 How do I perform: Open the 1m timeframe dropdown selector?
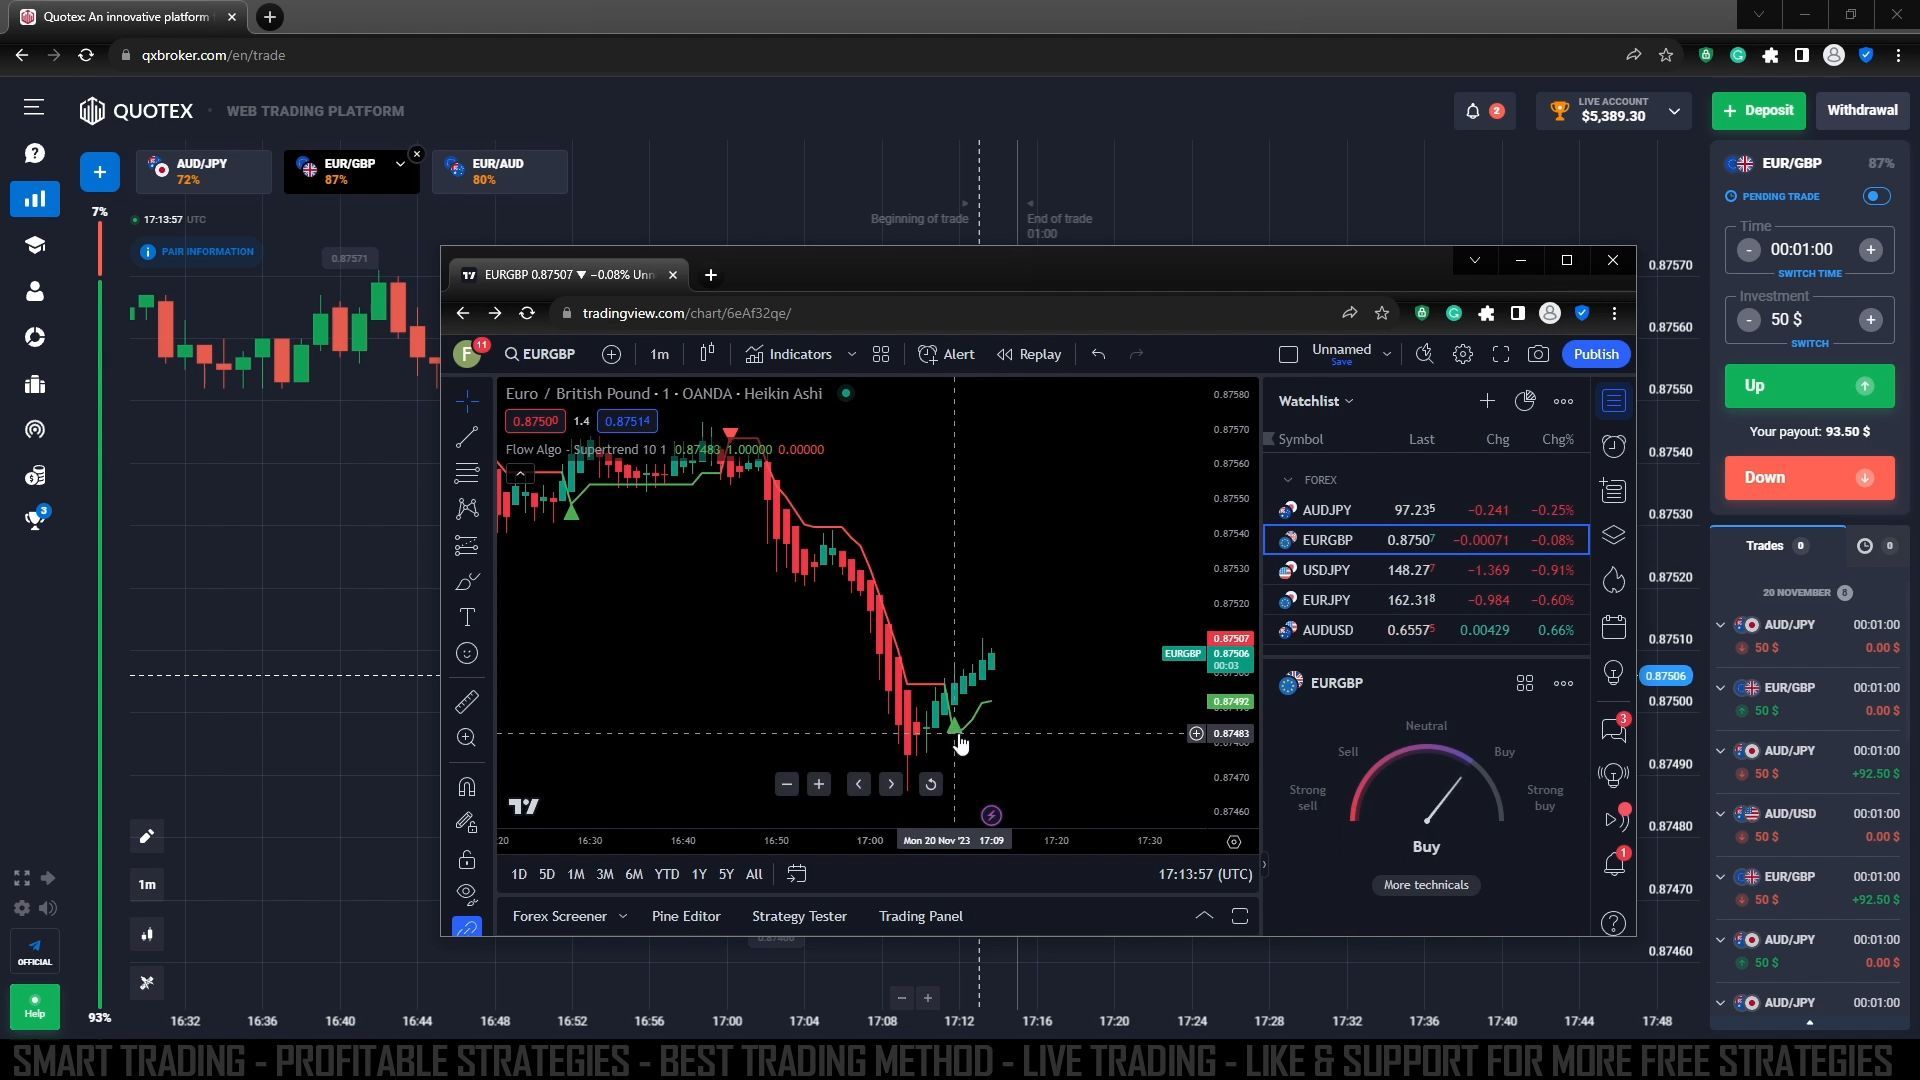(657, 353)
